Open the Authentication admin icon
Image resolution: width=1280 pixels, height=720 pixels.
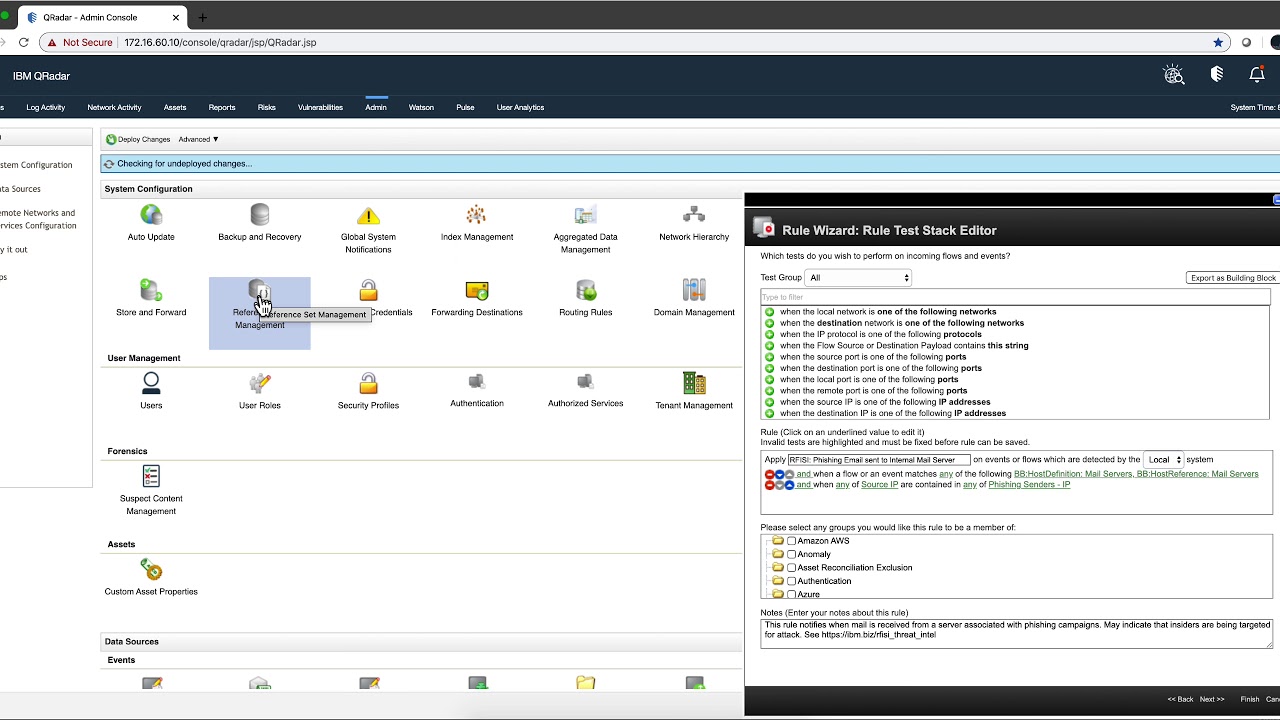[x=477, y=382]
